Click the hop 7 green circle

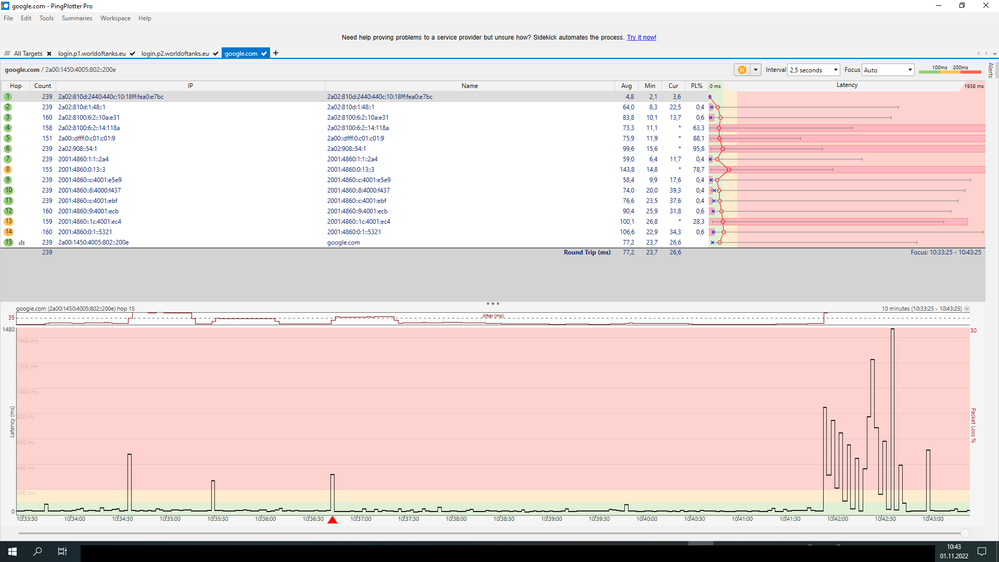(x=8, y=159)
